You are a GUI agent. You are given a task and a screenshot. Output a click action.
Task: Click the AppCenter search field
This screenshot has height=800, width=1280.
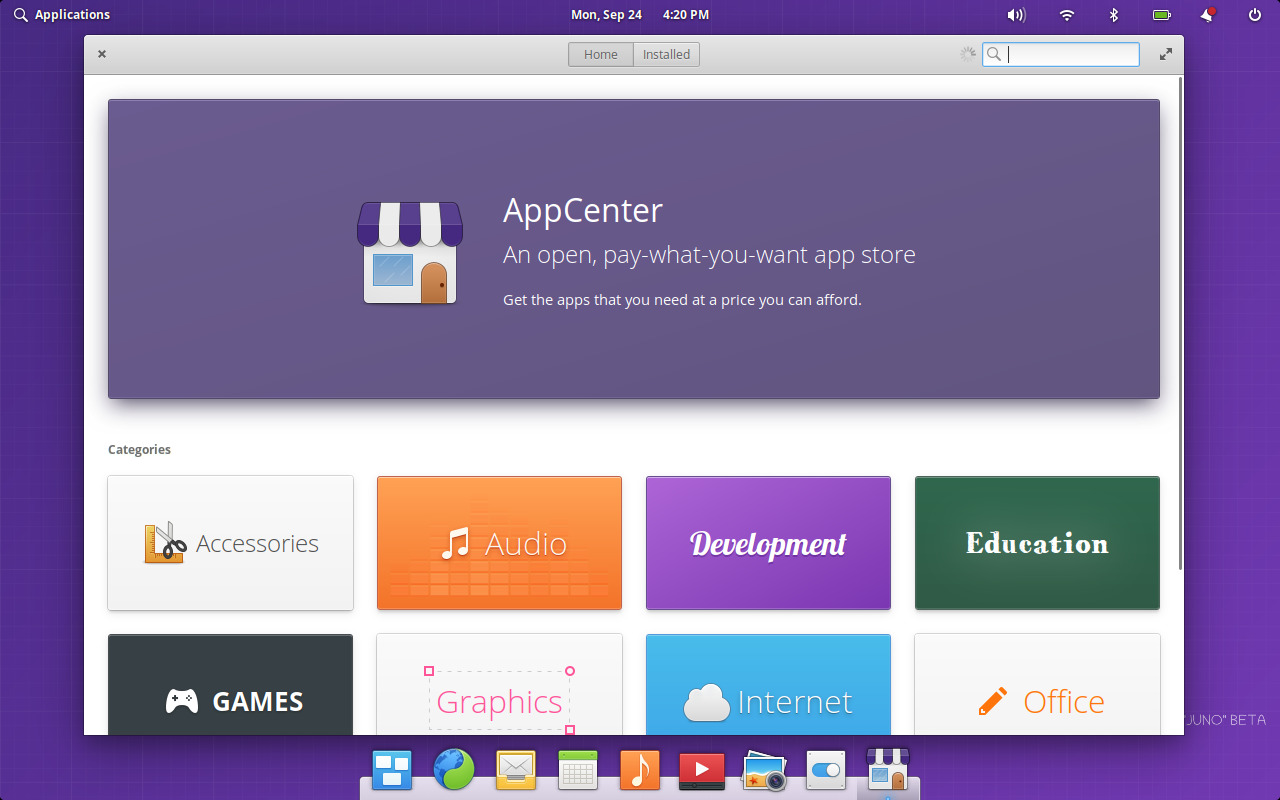click(x=1061, y=55)
